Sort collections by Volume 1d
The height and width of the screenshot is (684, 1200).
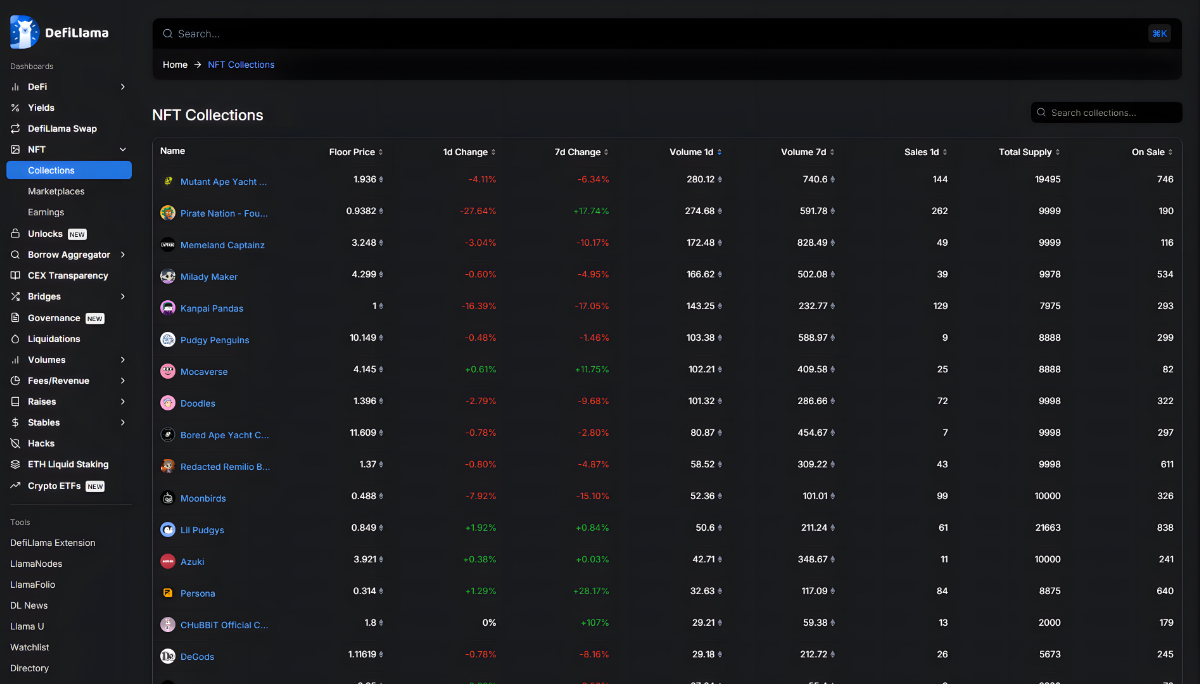[x=695, y=152]
